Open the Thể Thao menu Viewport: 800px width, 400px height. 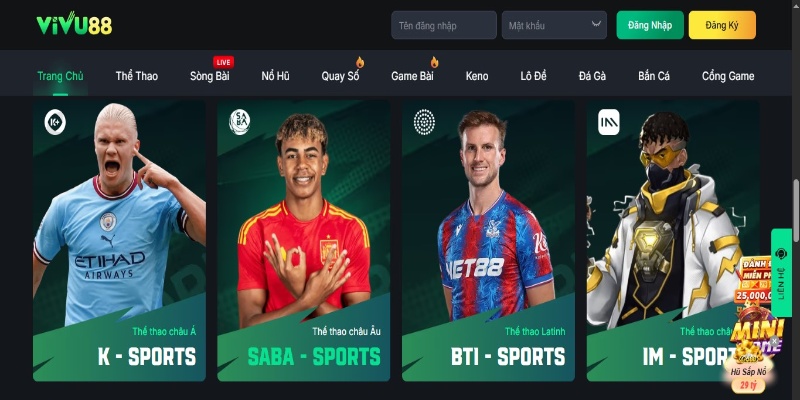[137, 76]
